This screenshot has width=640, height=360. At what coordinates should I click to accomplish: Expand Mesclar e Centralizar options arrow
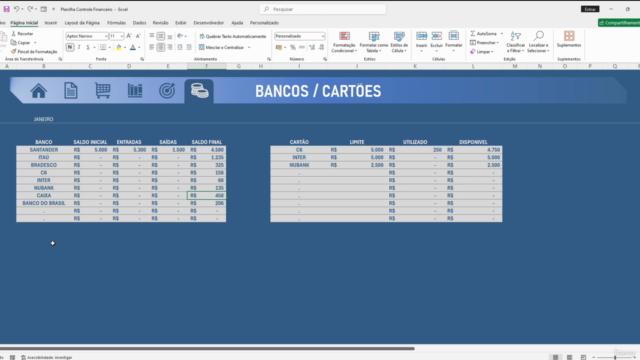click(249, 47)
